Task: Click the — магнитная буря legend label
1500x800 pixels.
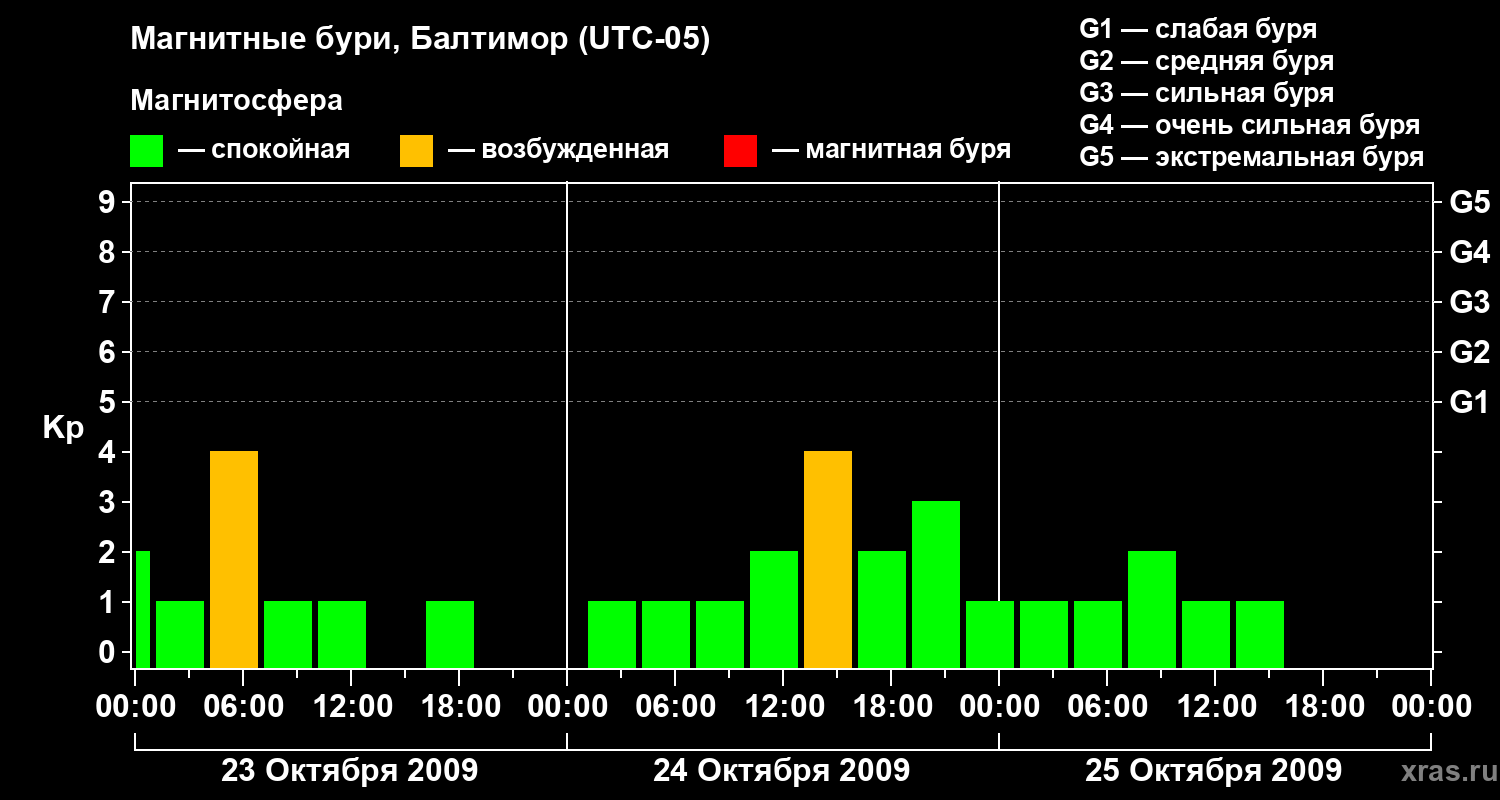Action: tap(891, 150)
